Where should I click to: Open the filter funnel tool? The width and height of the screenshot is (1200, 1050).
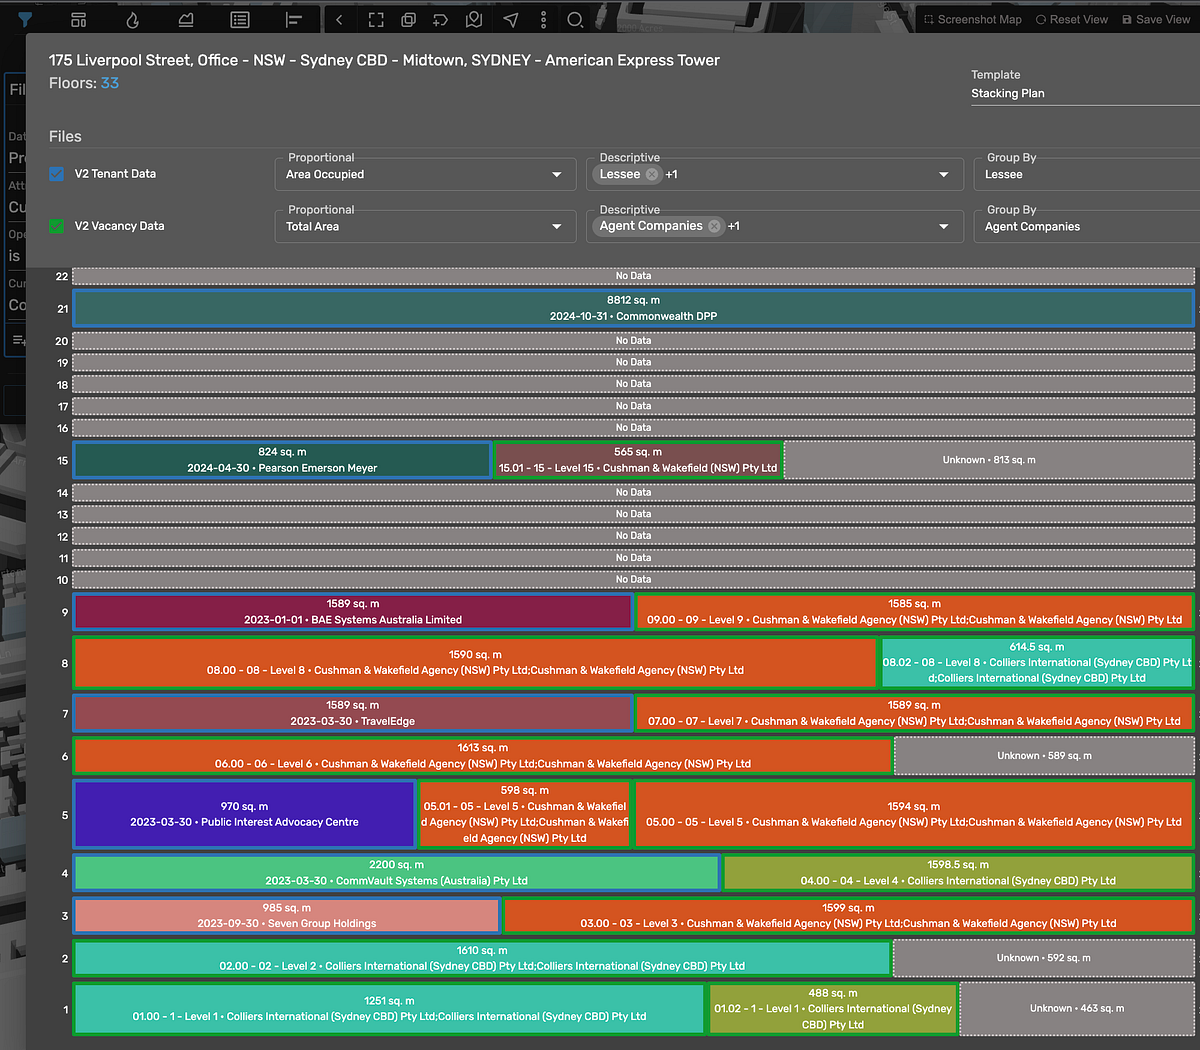[x=26, y=19]
